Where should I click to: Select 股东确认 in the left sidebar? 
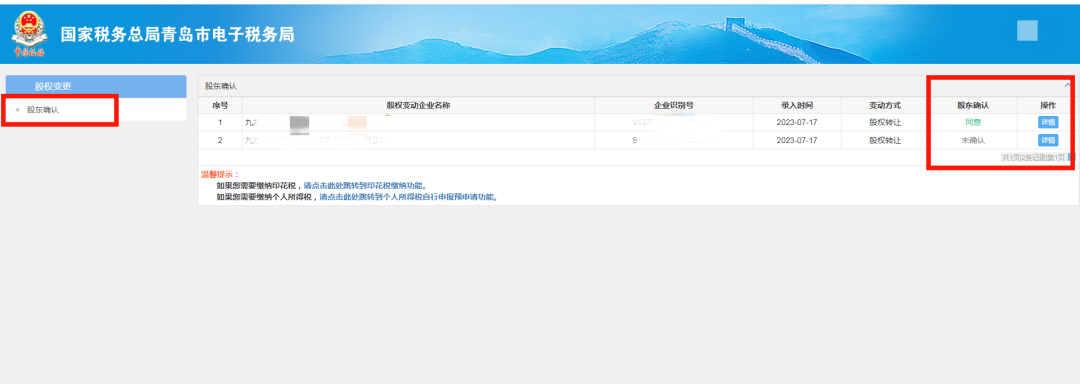pos(43,109)
